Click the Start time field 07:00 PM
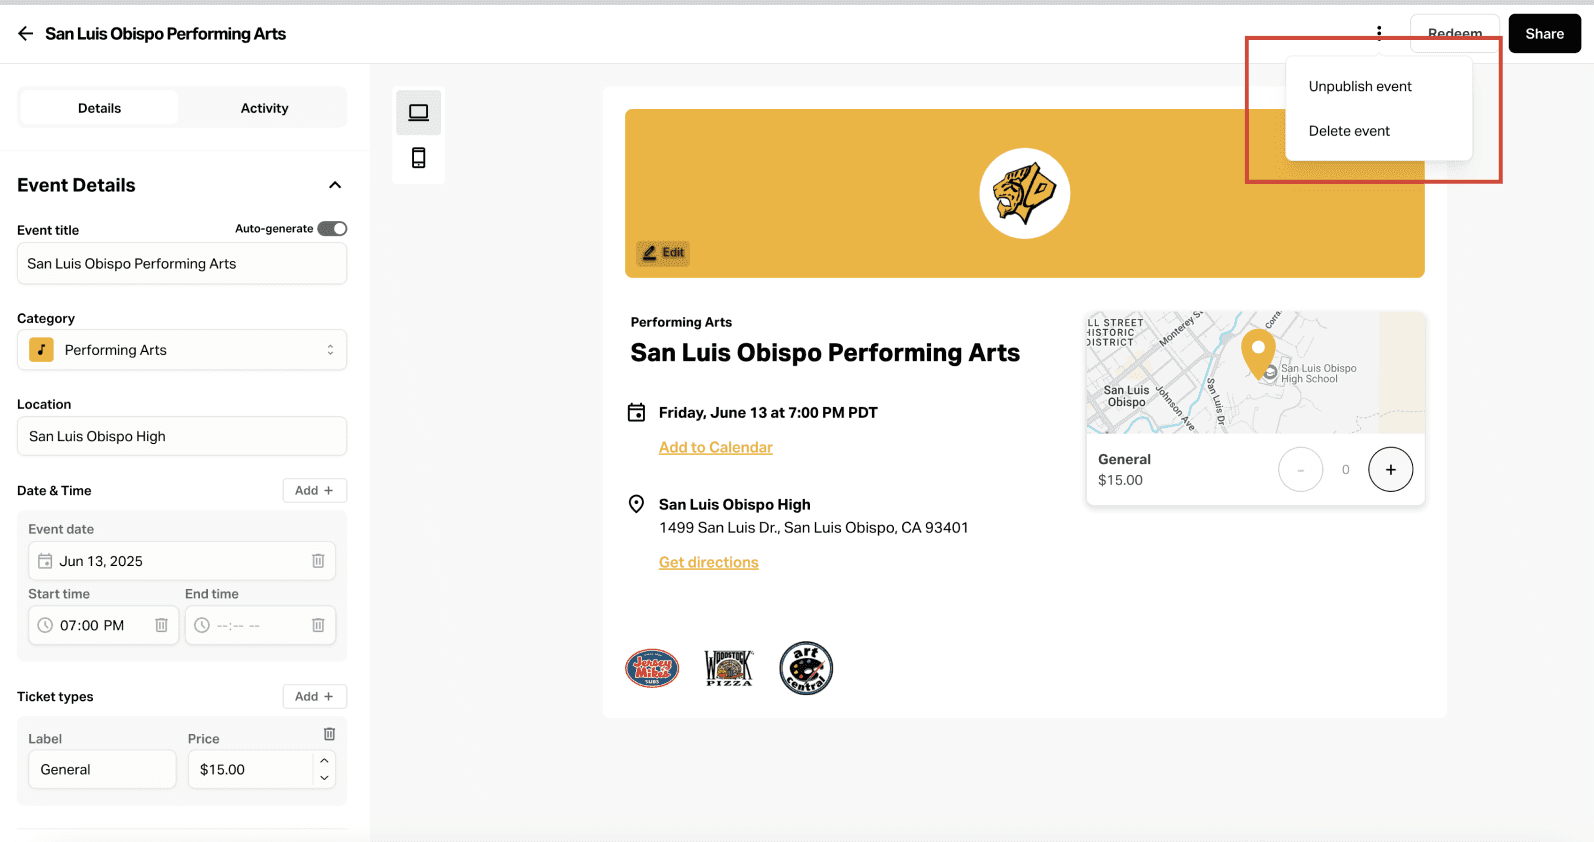 103,625
